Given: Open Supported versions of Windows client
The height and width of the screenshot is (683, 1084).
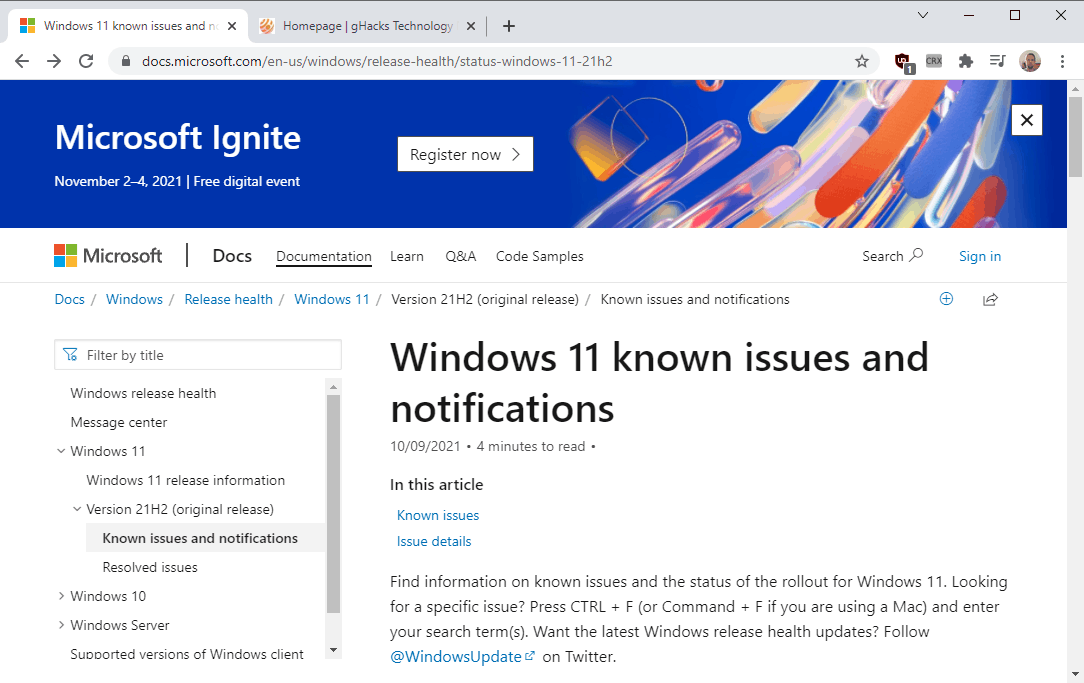Looking at the screenshot, I should [x=187, y=654].
